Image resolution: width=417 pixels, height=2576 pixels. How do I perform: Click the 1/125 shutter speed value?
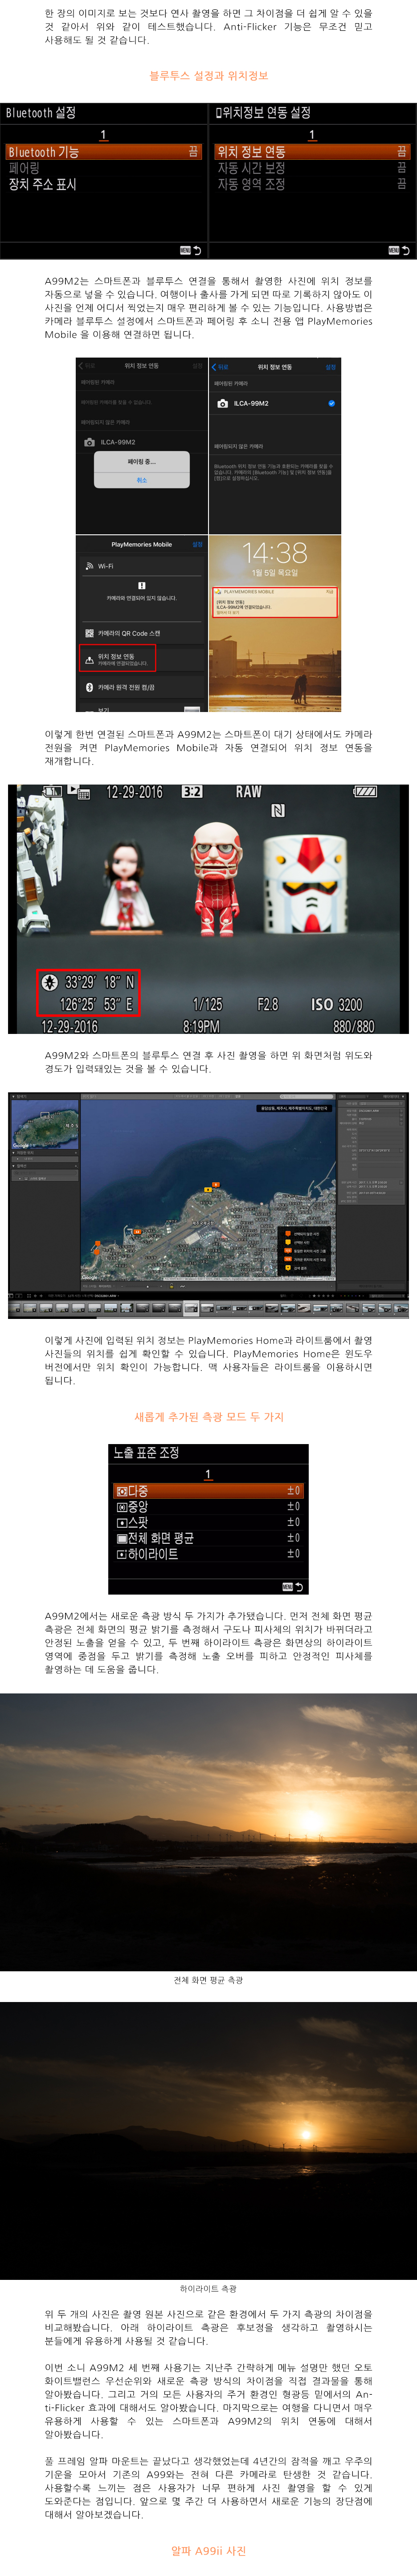click(x=208, y=1004)
